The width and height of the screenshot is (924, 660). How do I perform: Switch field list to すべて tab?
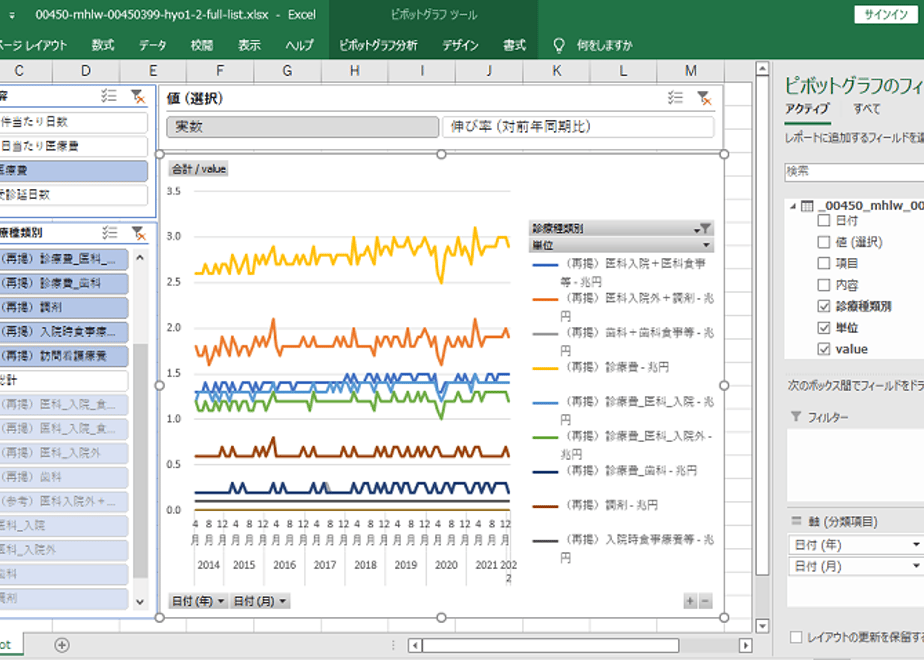[866, 108]
